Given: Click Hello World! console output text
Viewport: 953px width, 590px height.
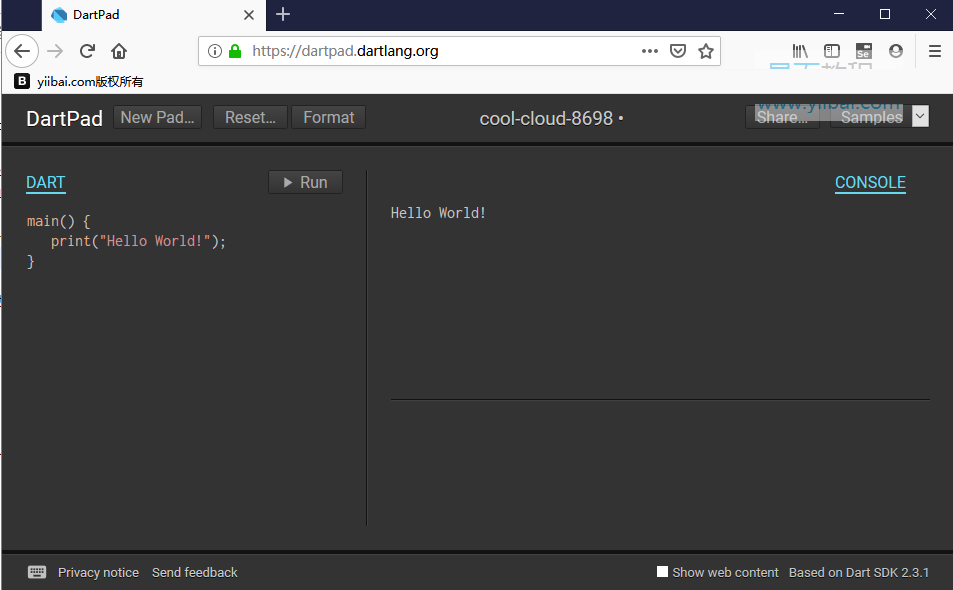Looking at the screenshot, I should tap(438, 213).
